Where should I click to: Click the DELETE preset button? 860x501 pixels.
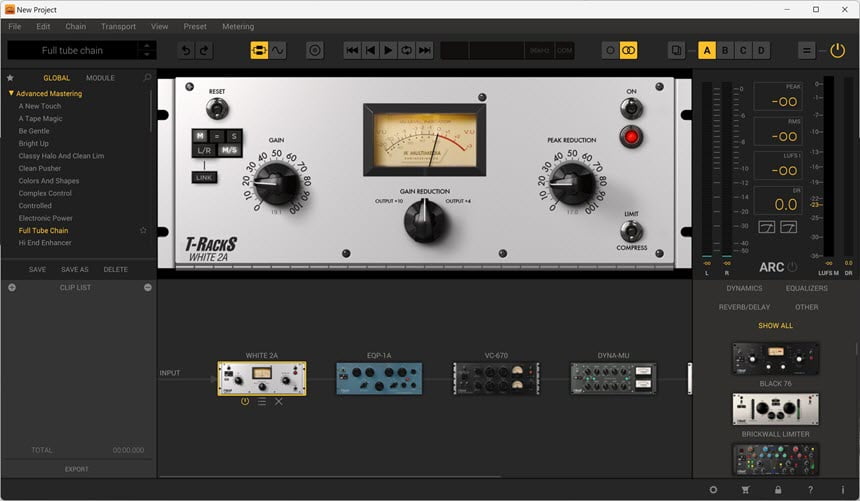point(116,269)
